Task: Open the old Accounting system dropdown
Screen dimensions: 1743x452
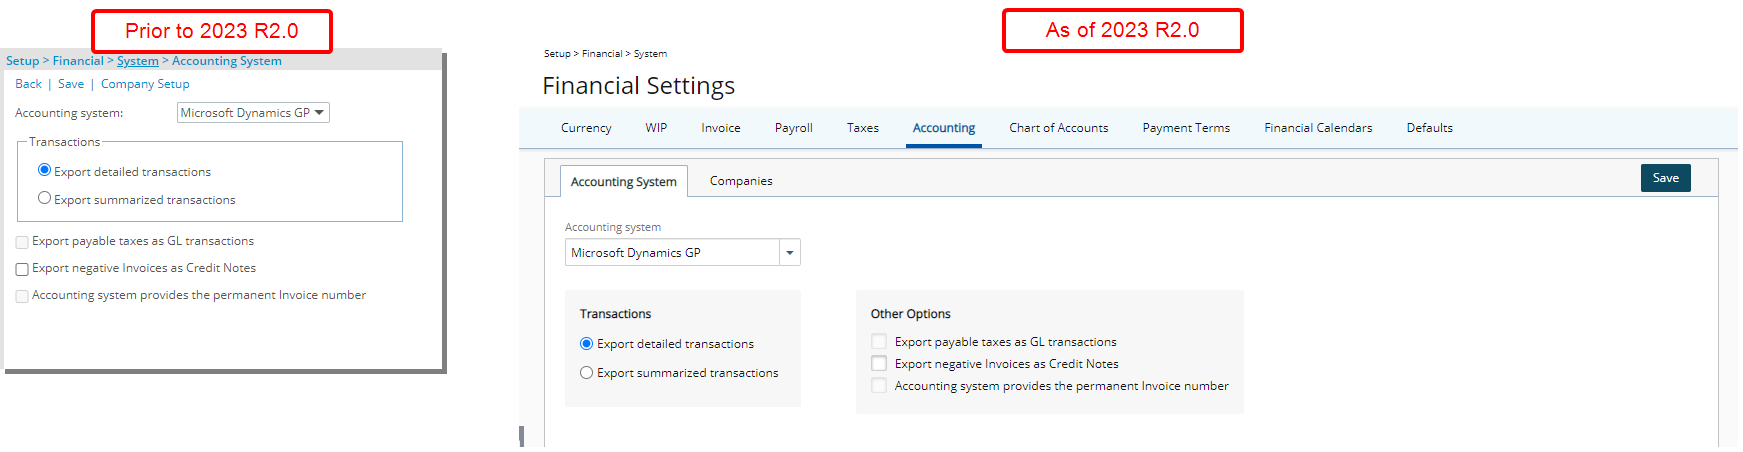Action: click(253, 113)
